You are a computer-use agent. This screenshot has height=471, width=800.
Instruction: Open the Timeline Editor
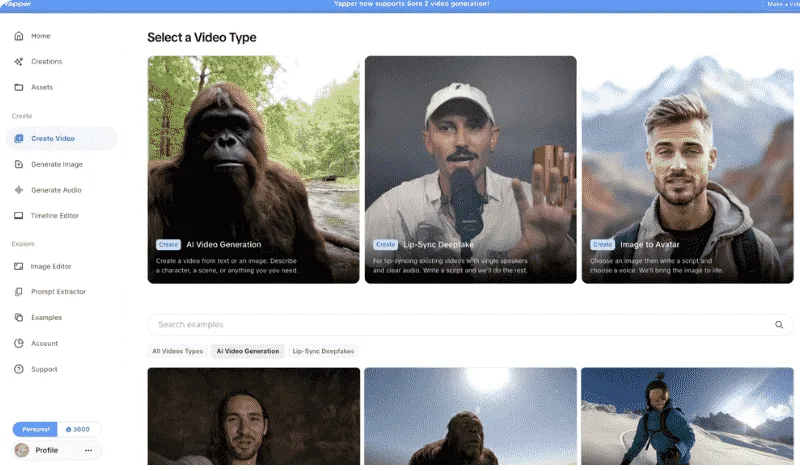(x=55, y=215)
